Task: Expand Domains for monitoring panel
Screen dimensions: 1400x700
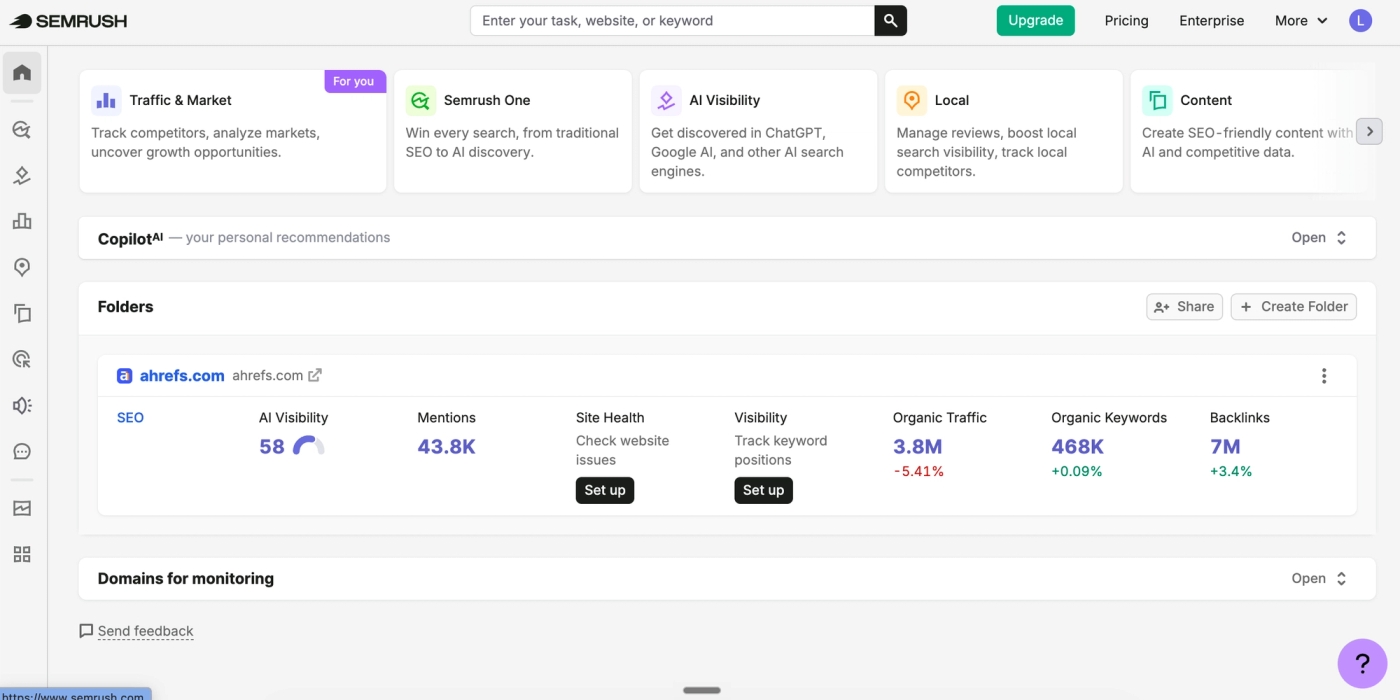Action: pyautogui.click(x=1320, y=579)
